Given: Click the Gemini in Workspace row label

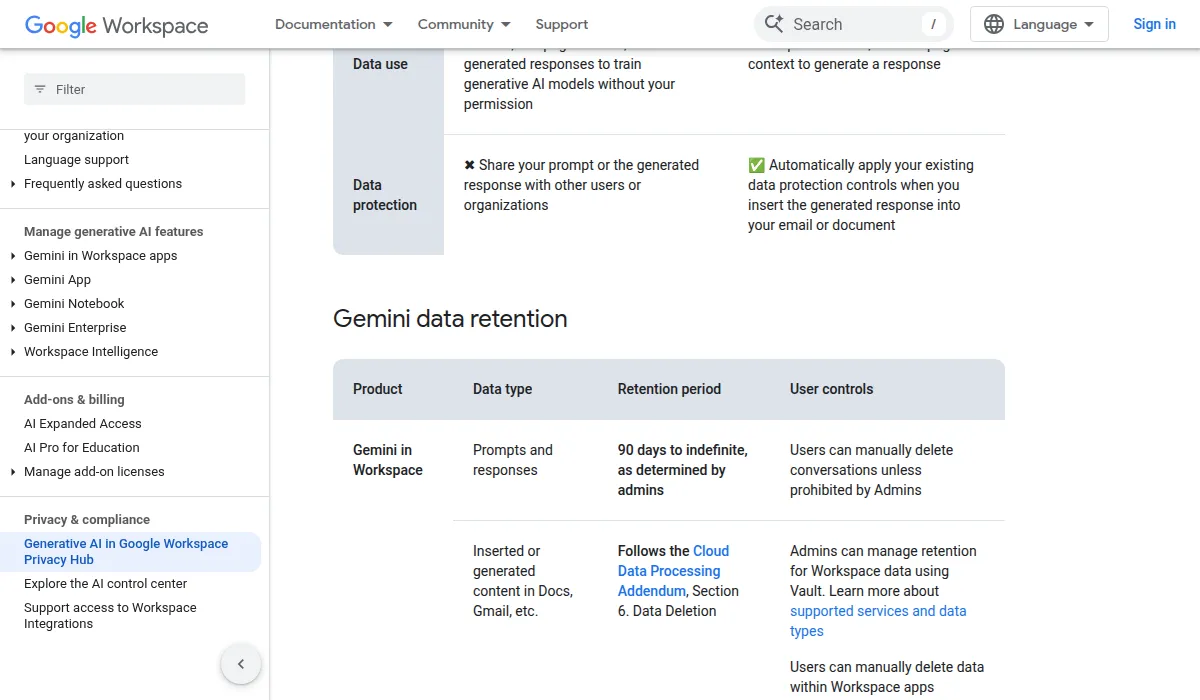Looking at the screenshot, I should [x=388, y=460].
